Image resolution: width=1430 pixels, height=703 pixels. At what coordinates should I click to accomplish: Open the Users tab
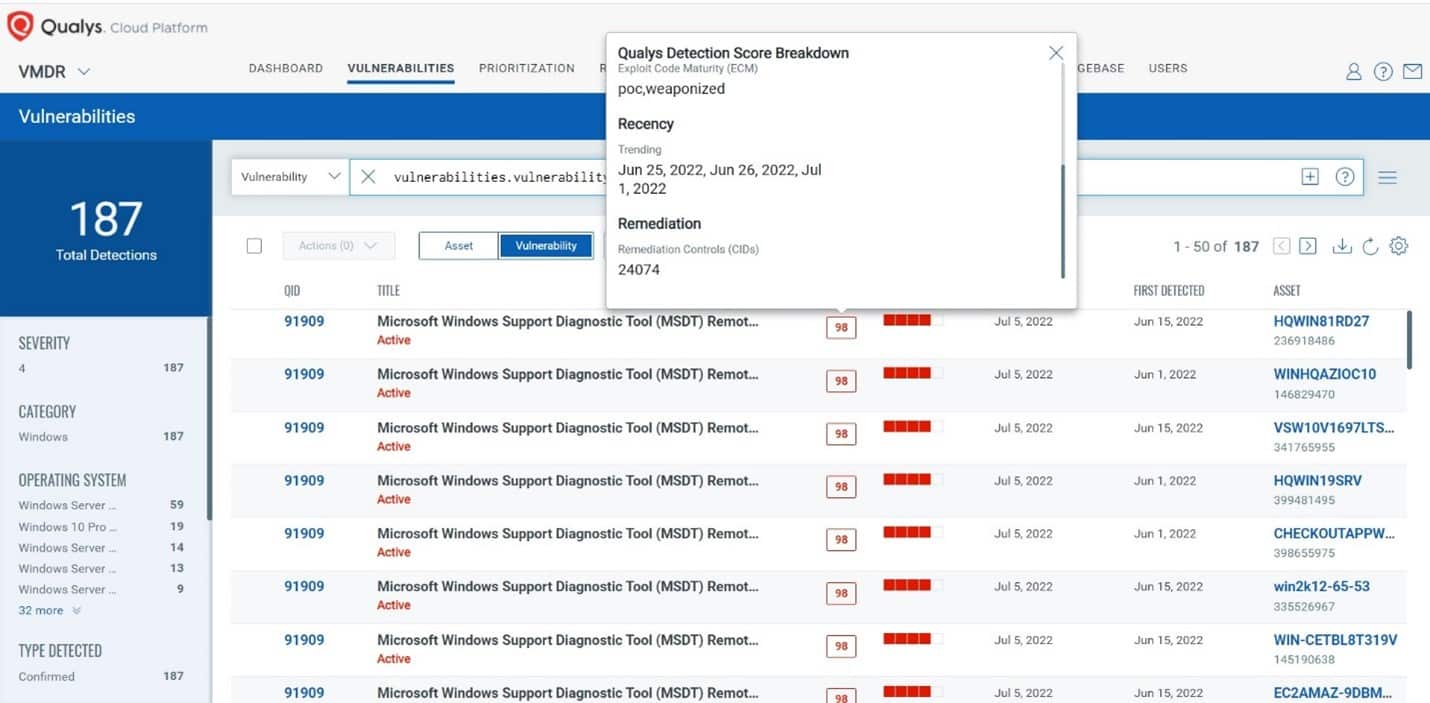[x=1168, y=68]
